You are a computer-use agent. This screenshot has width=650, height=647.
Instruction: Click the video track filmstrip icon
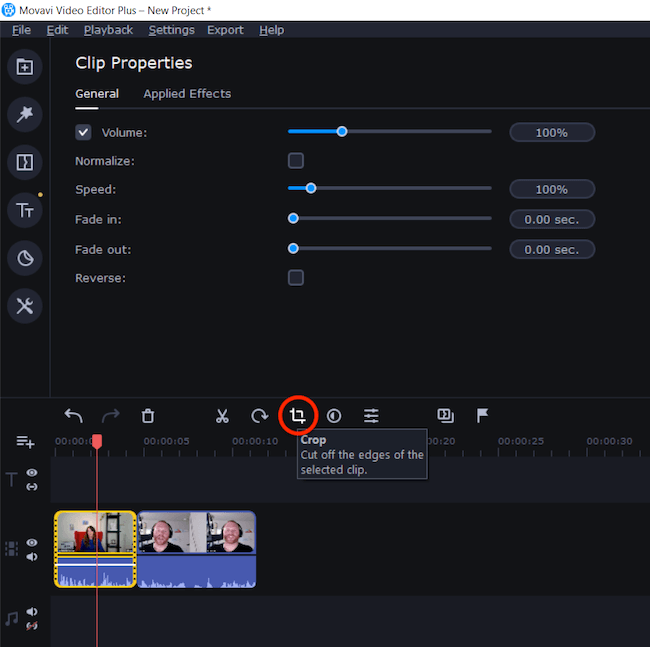pos(11,549)
